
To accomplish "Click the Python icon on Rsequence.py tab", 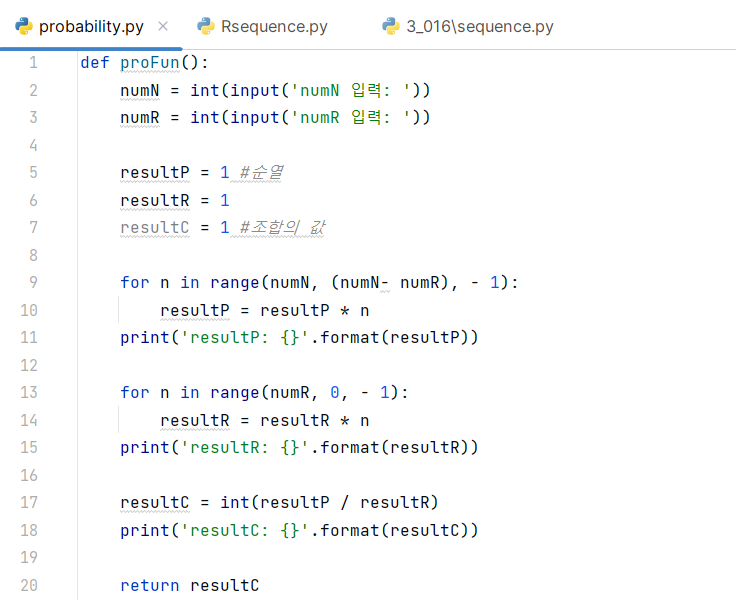I will pyautogui.click(x=206, y=26).
